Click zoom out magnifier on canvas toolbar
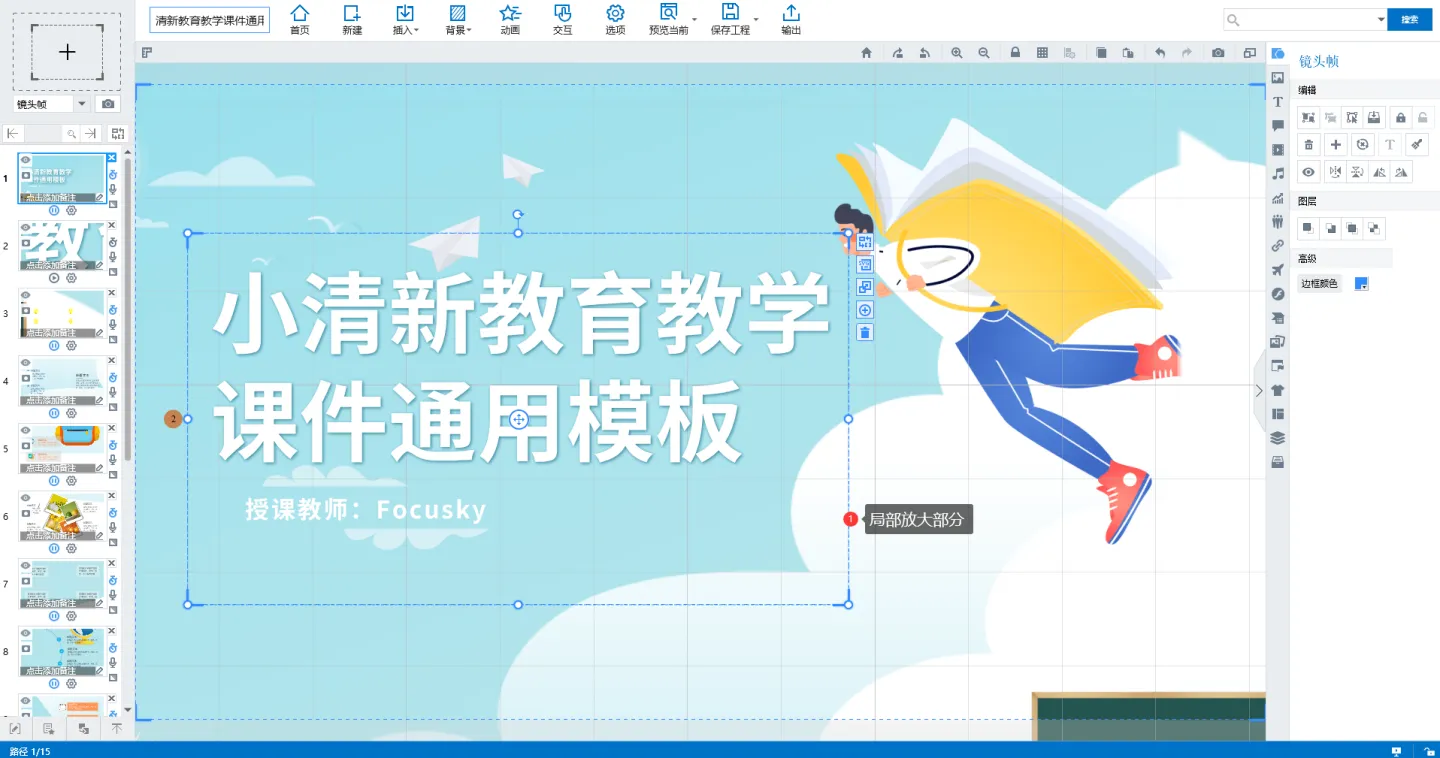 984,53
